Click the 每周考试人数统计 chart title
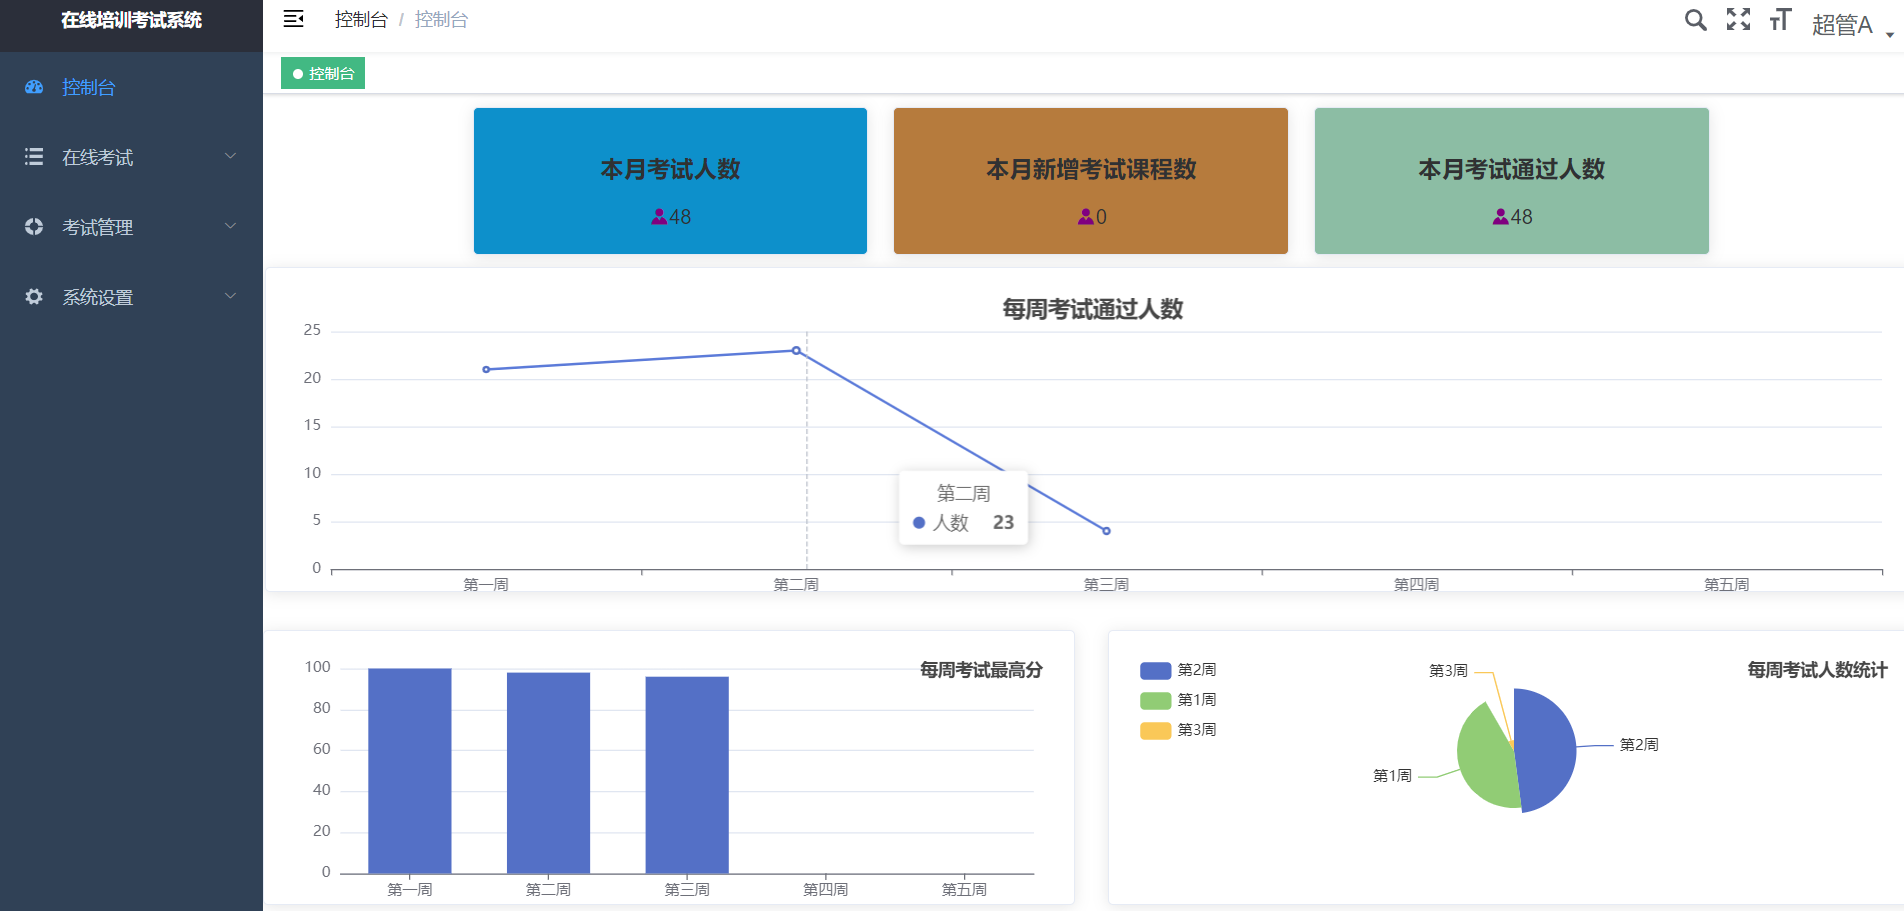The width and height of the screenshot is (1904, 911). point(1817,670)
